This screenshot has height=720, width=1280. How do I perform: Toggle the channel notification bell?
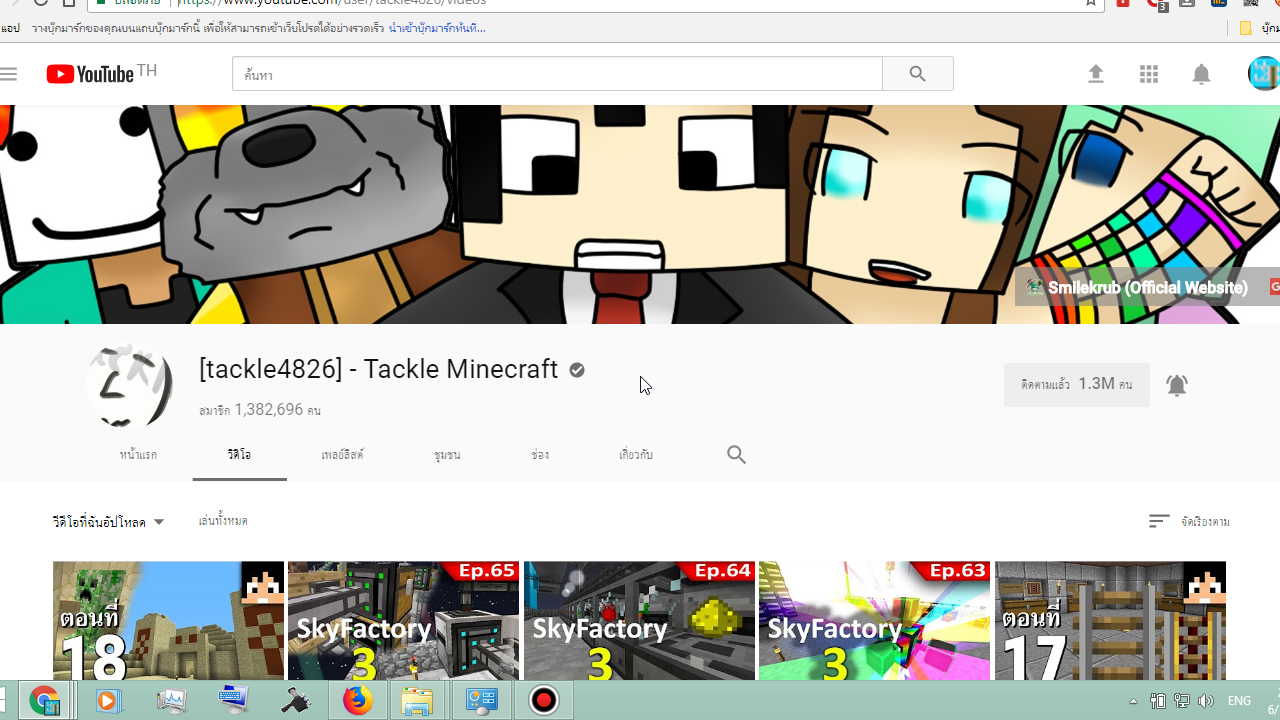[1177, 385]
